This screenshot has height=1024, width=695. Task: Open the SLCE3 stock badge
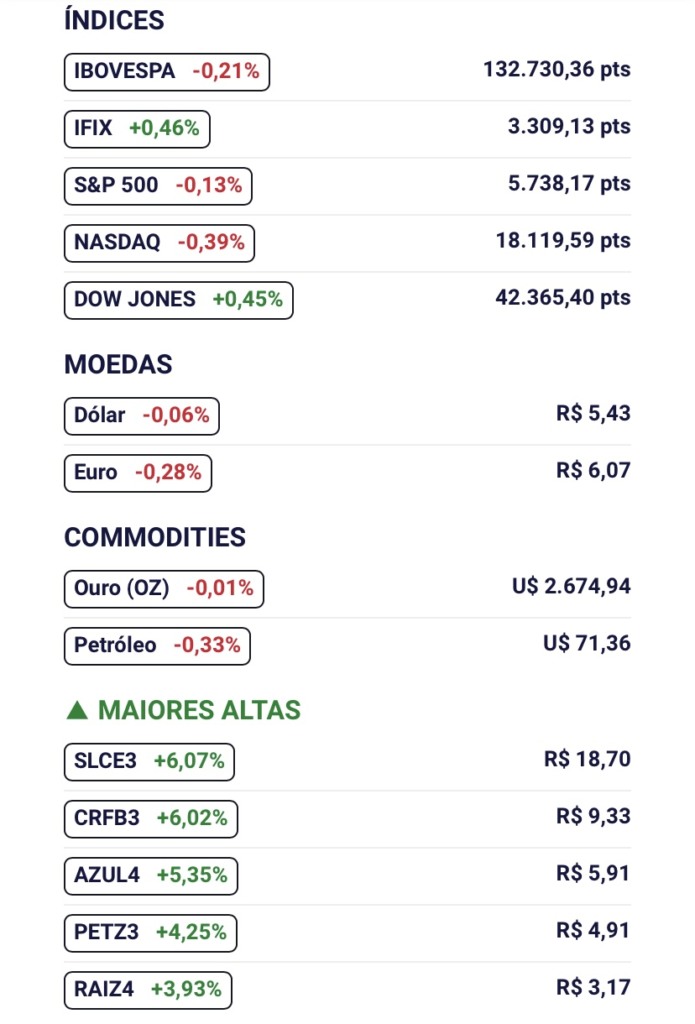tap(149, 761)
